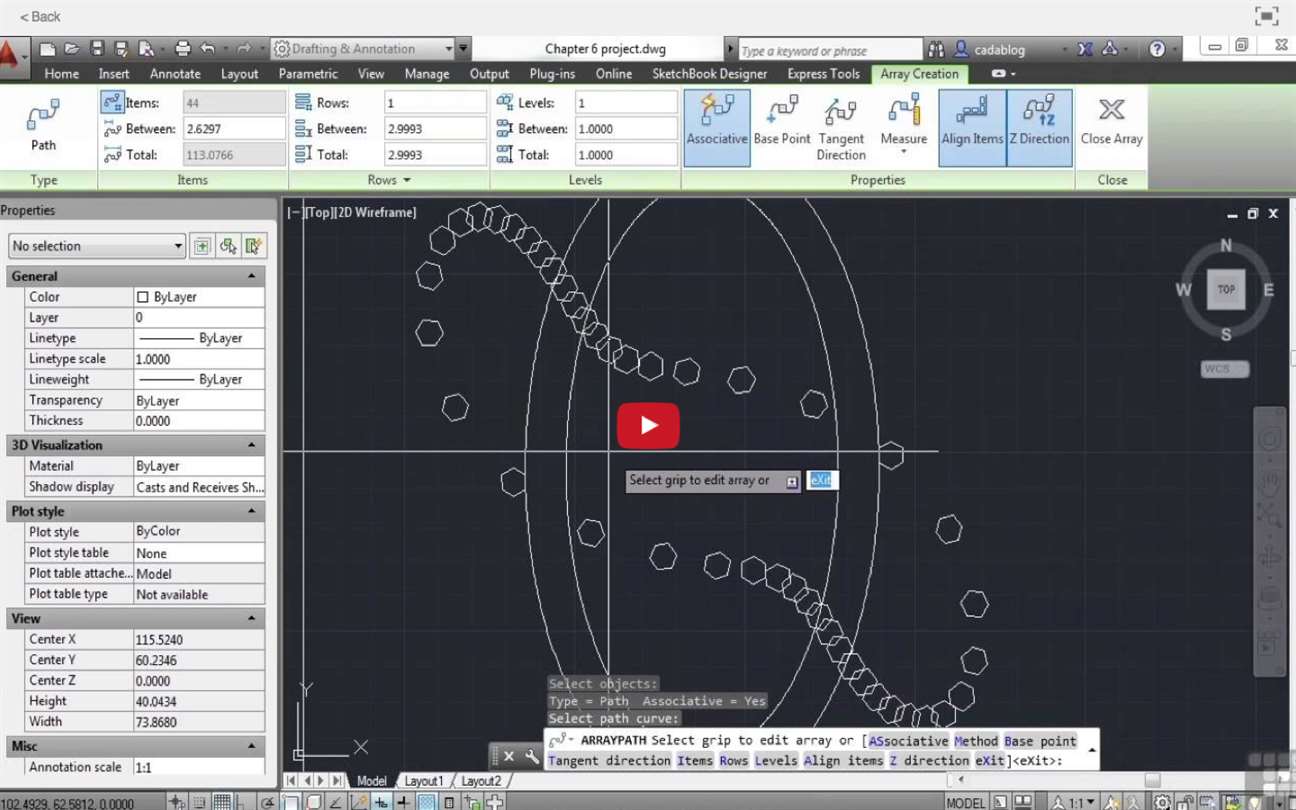This screenshot has height=810, width=1296.
Task: Collapse the General properties section
Action: (251, 276)
